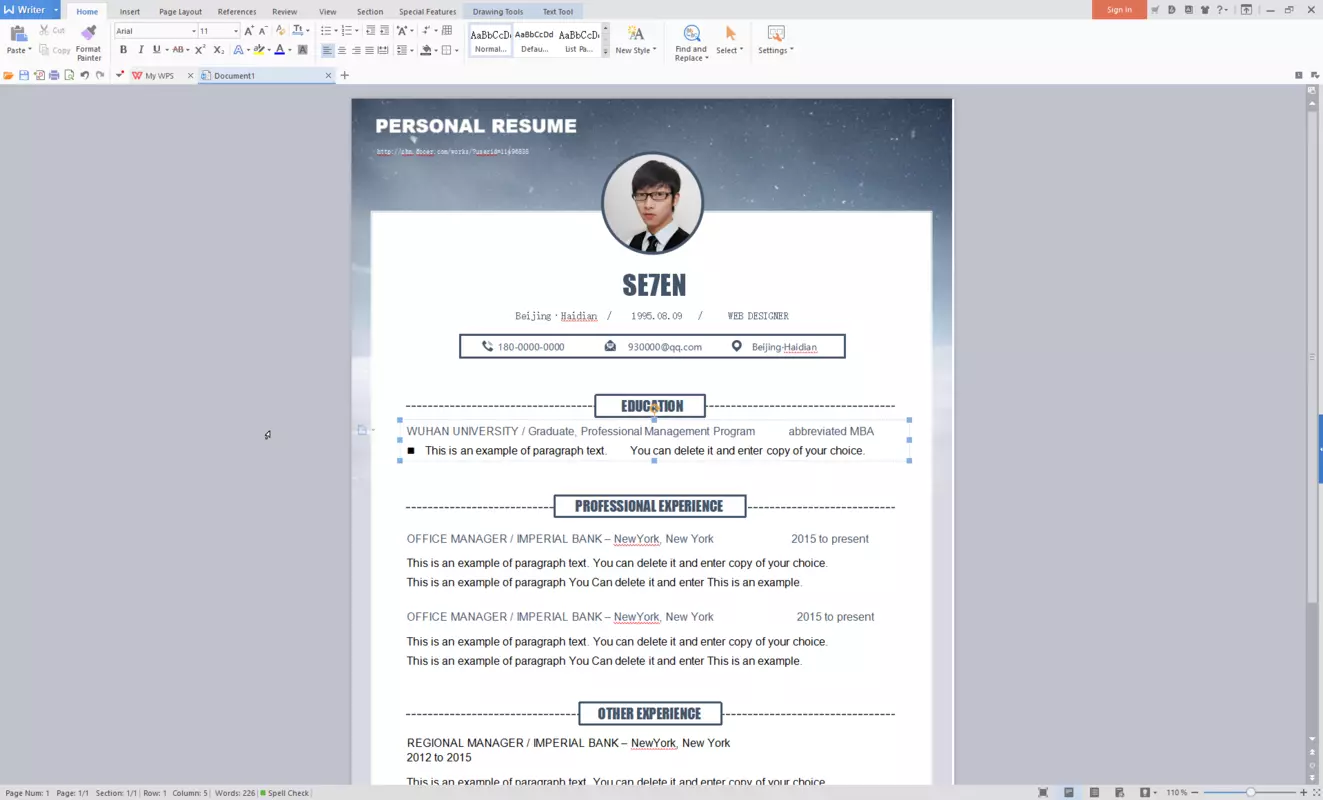Expand the bullets list dropdown arrow

[336, 31]
